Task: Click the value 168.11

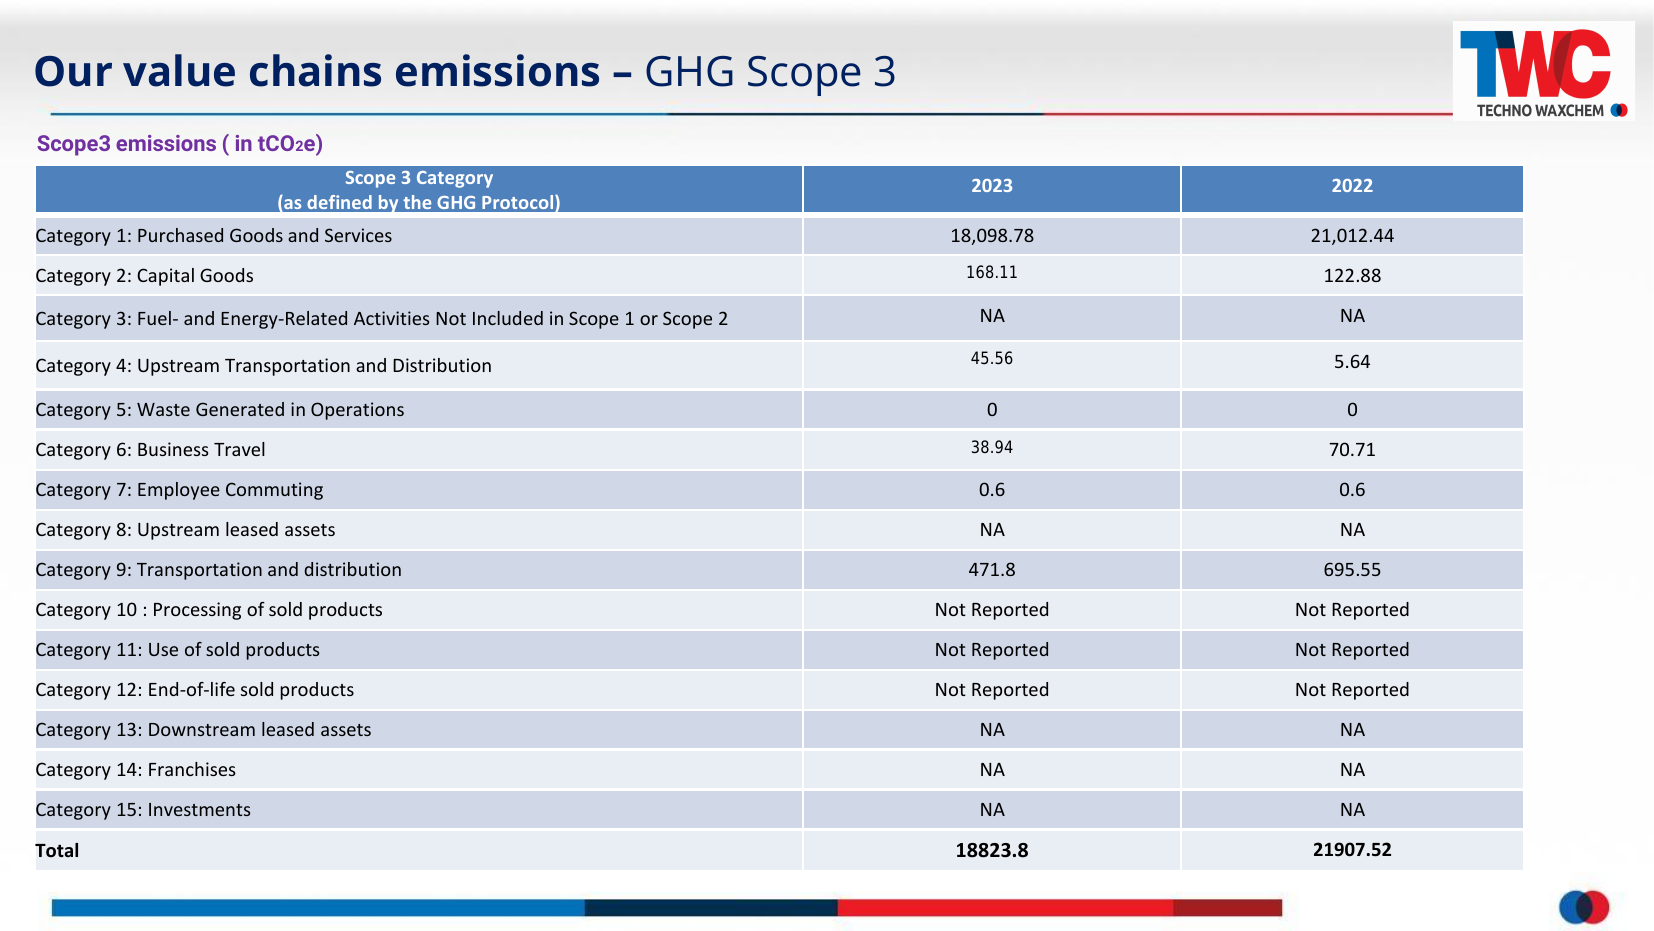Action: (992, 272)
